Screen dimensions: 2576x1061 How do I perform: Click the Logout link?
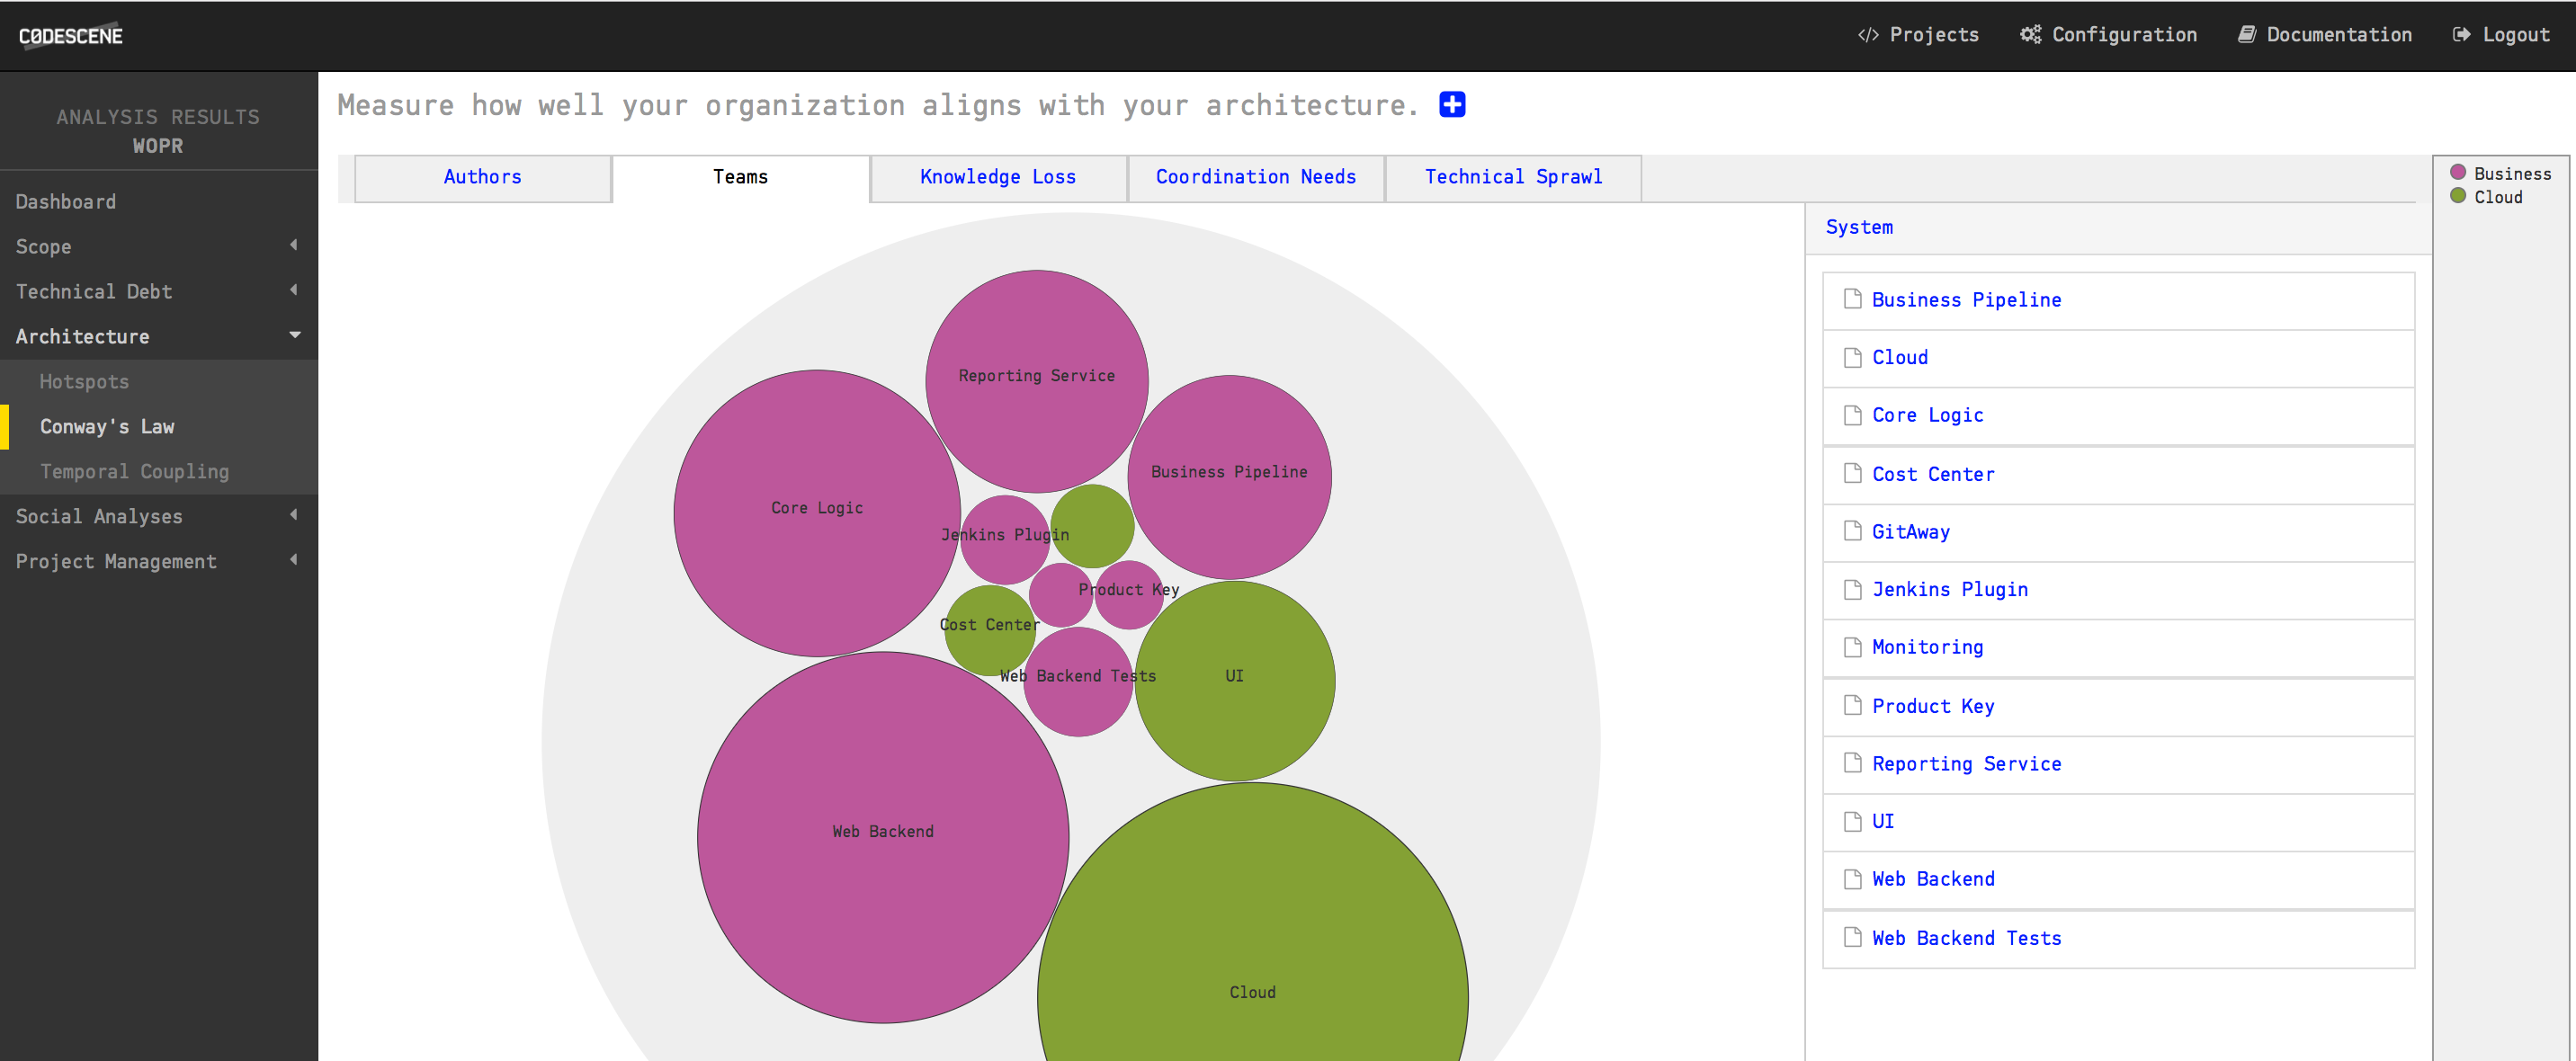click(2501, 35)
